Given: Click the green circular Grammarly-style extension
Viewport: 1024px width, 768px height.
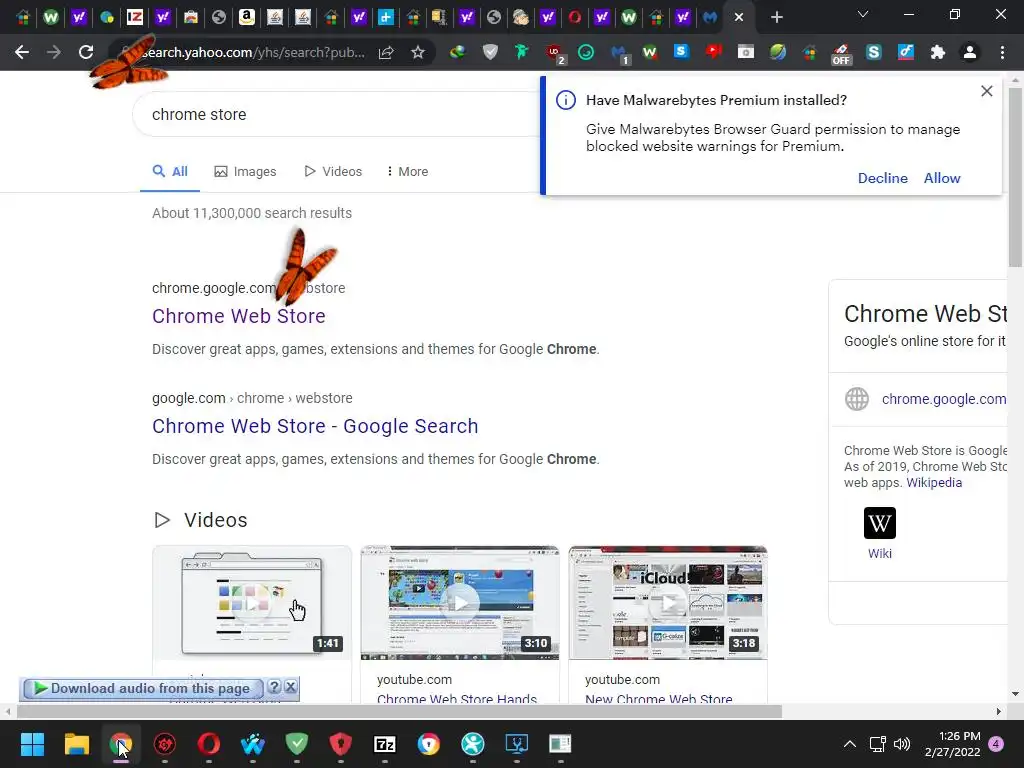Looking at the screenshot, I should [586, 52].
